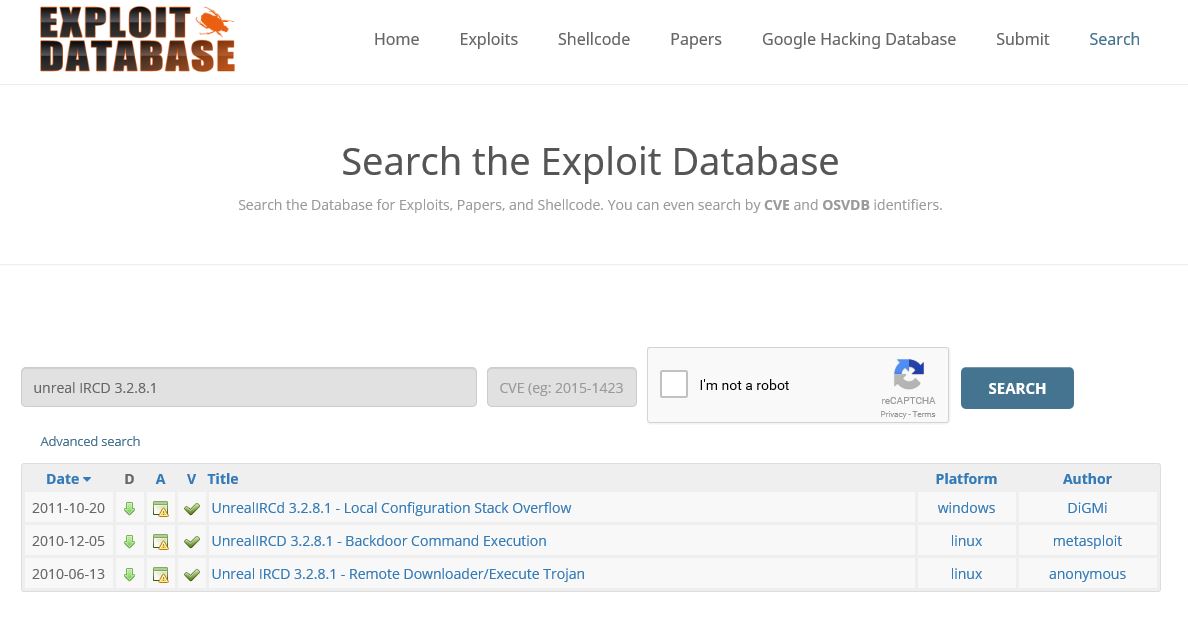Sort results by Date column

click(x=68, y=479)
